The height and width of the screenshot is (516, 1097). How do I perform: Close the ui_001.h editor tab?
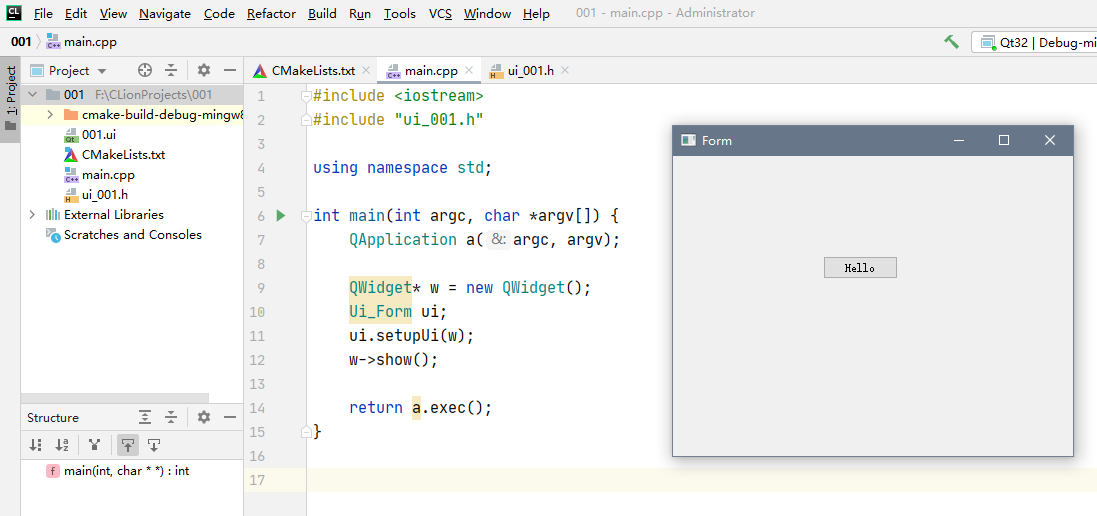tap(565, 71)
